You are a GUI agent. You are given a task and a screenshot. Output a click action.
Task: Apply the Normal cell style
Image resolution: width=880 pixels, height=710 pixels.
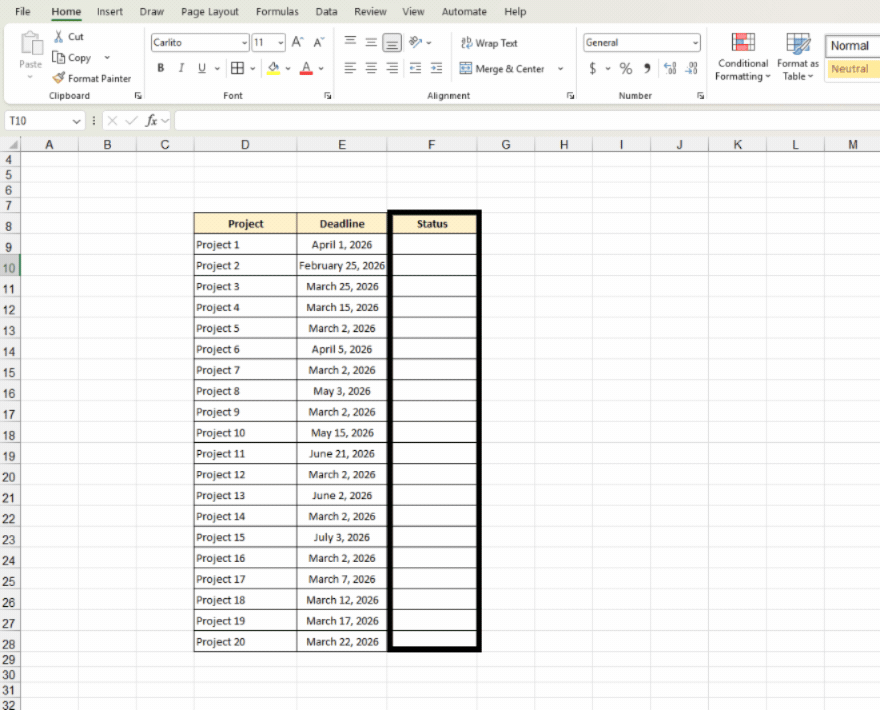pyautogui.click(x=852, y=45)
